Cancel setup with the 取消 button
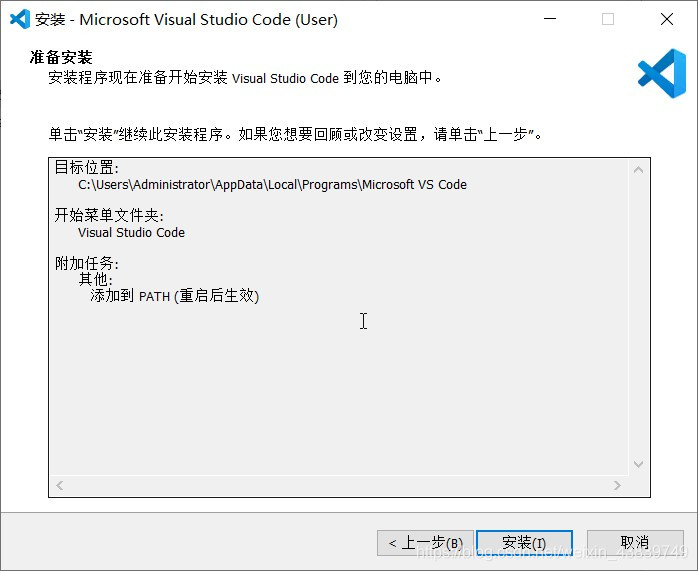This screenshot has width=698, height=571. pyautogui.click(x=635, y=543)
